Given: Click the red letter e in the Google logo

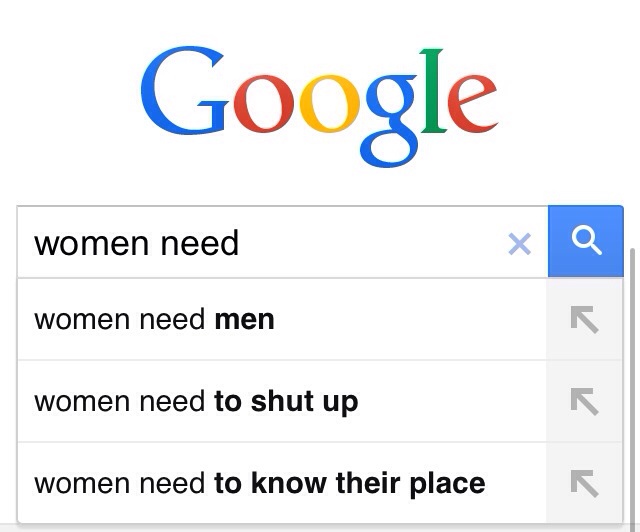Looking at the screenshot, I should 472,104.
